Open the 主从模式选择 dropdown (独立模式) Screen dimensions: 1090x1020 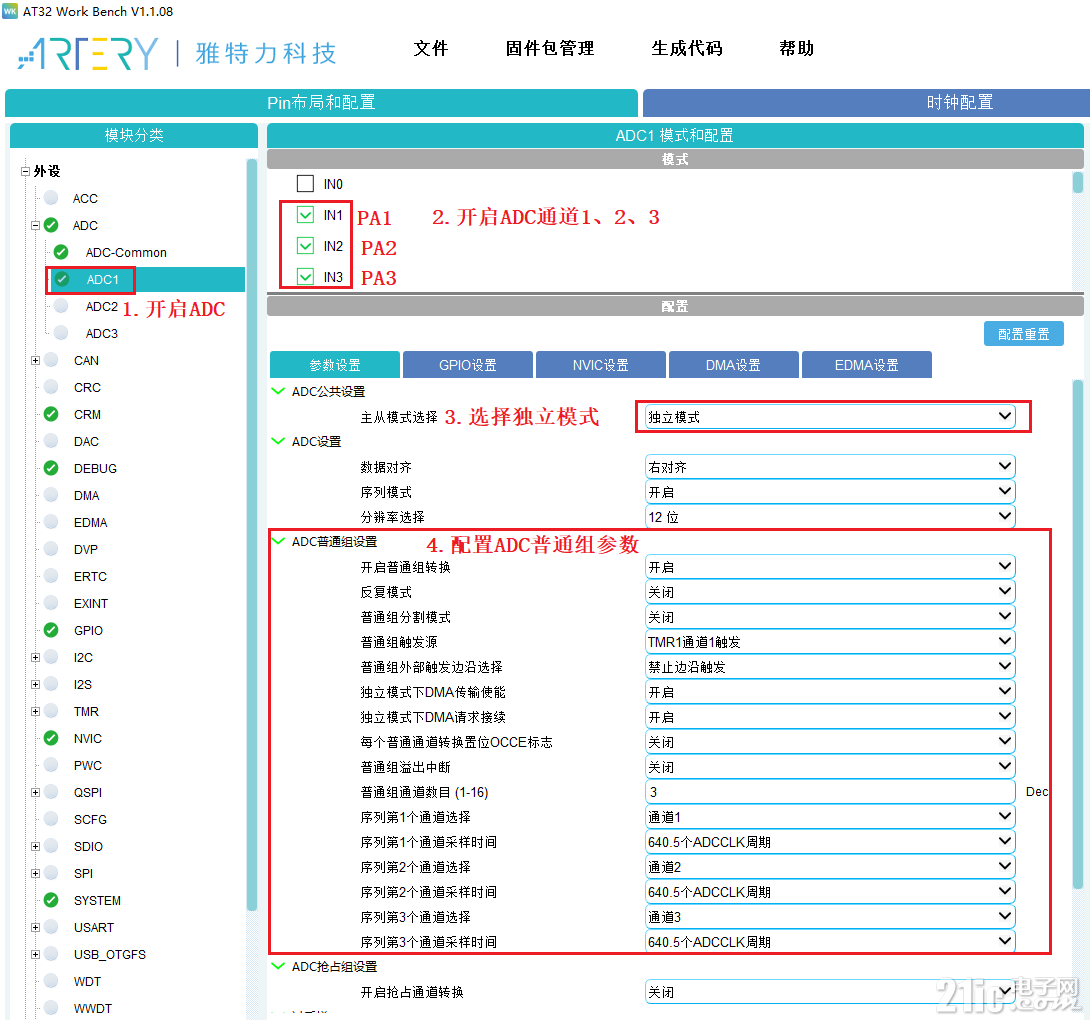[830, 416]
